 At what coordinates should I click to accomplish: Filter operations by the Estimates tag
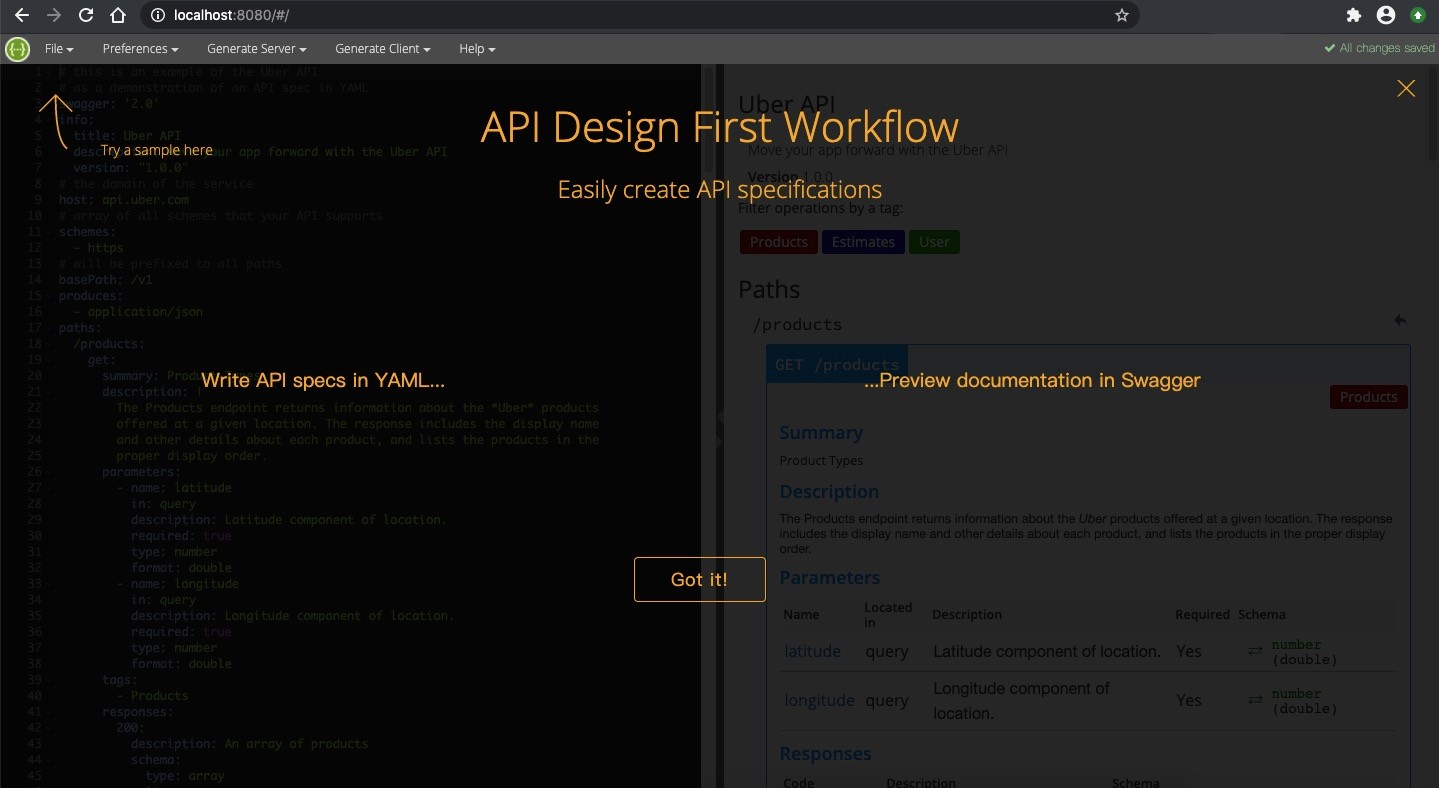coord(863,242)
